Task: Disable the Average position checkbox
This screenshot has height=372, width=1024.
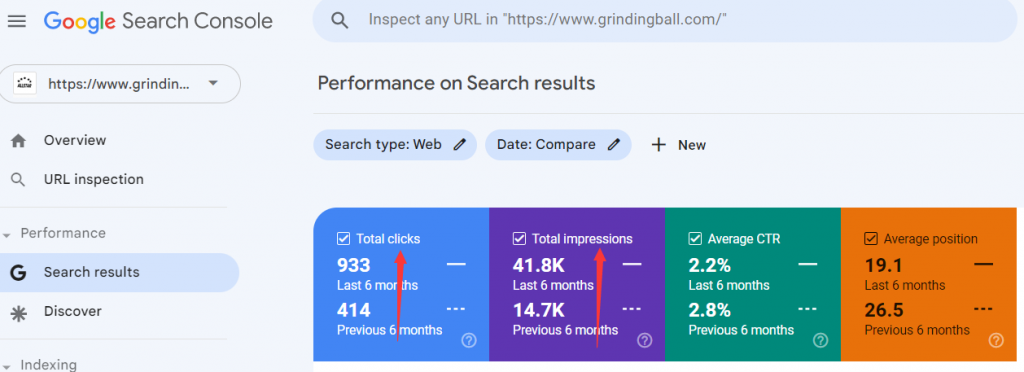Action: click(871, 239)
